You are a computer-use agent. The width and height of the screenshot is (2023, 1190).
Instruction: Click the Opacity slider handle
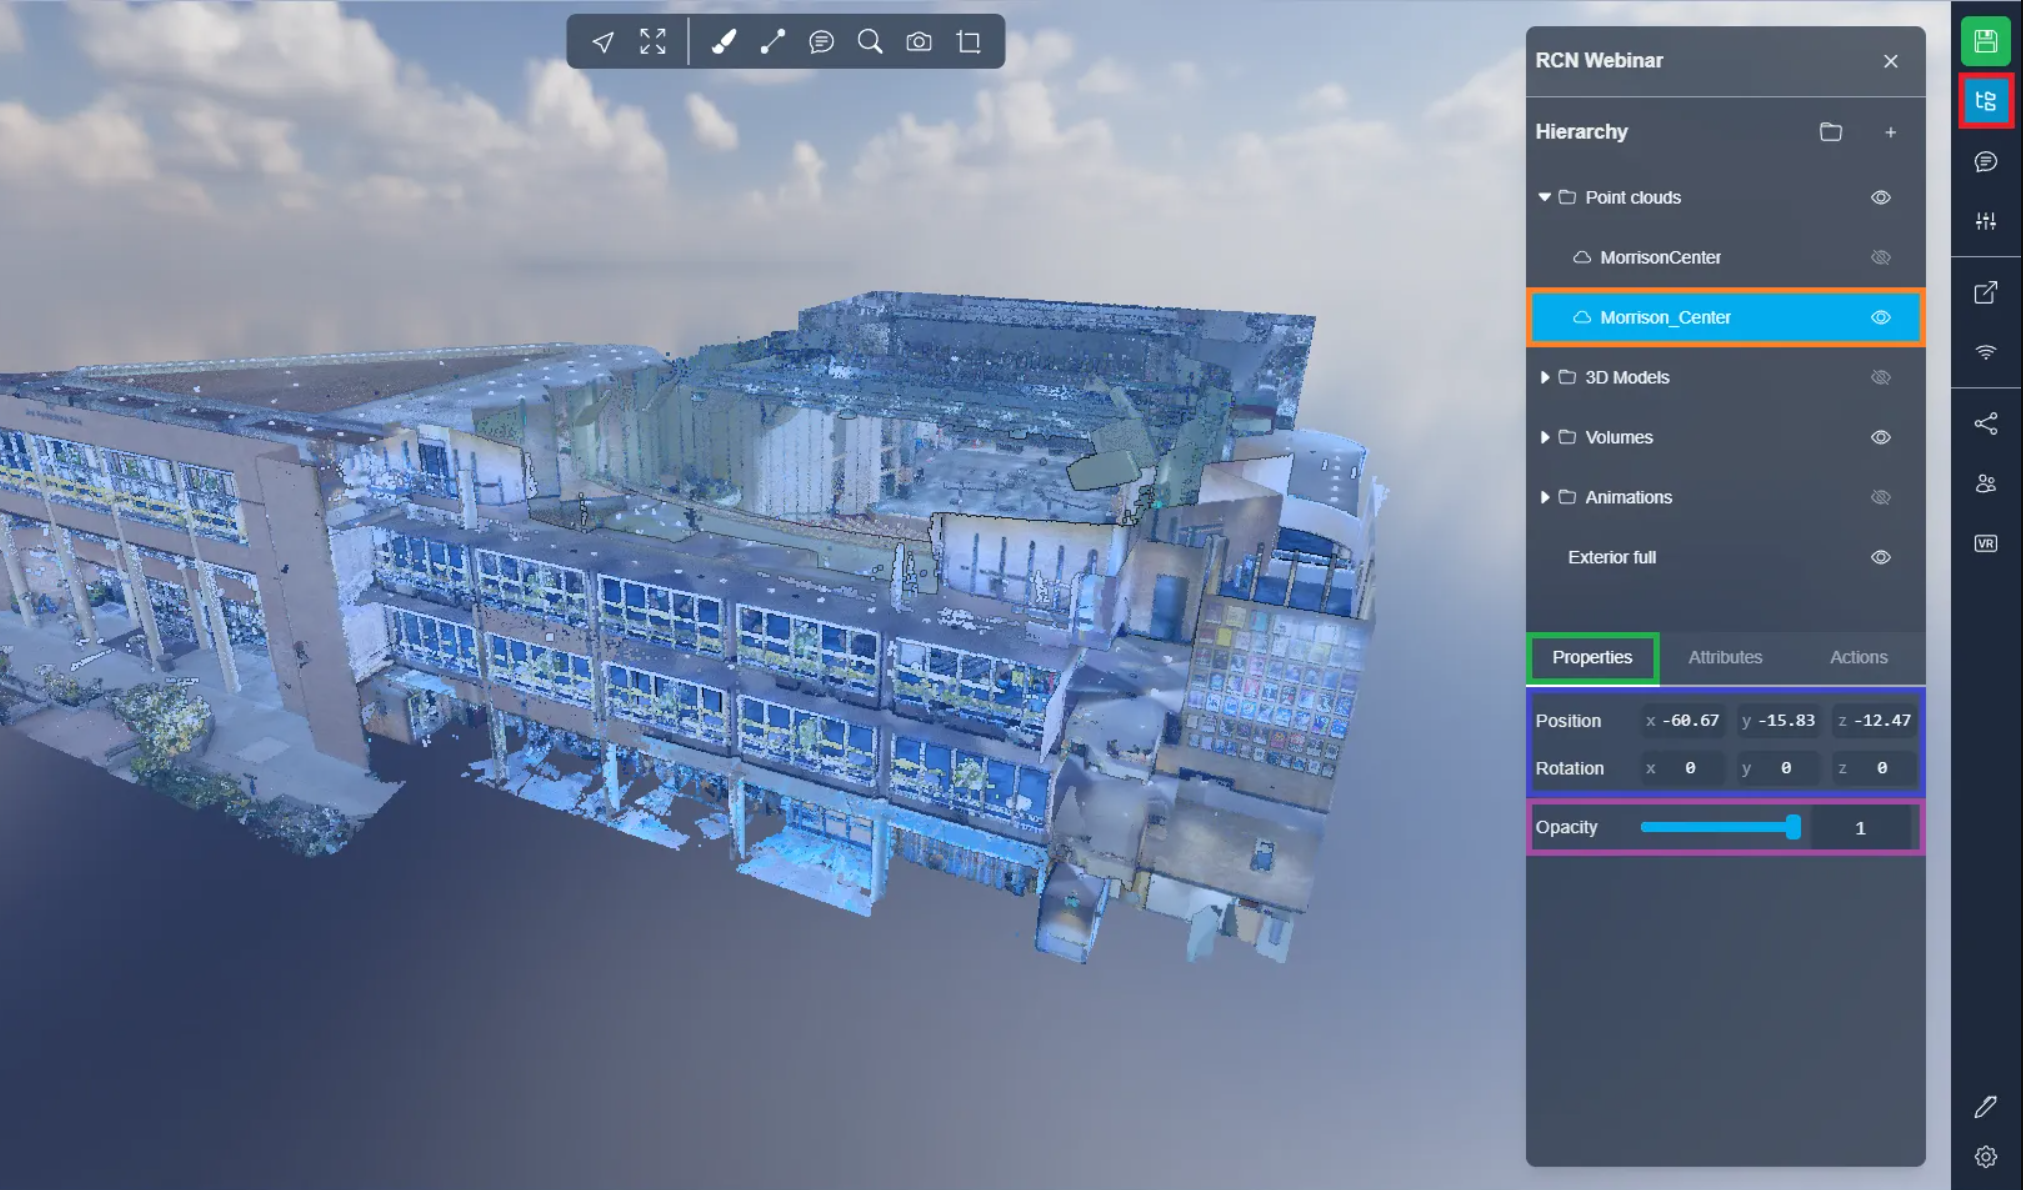click(x=1793, y=827)
